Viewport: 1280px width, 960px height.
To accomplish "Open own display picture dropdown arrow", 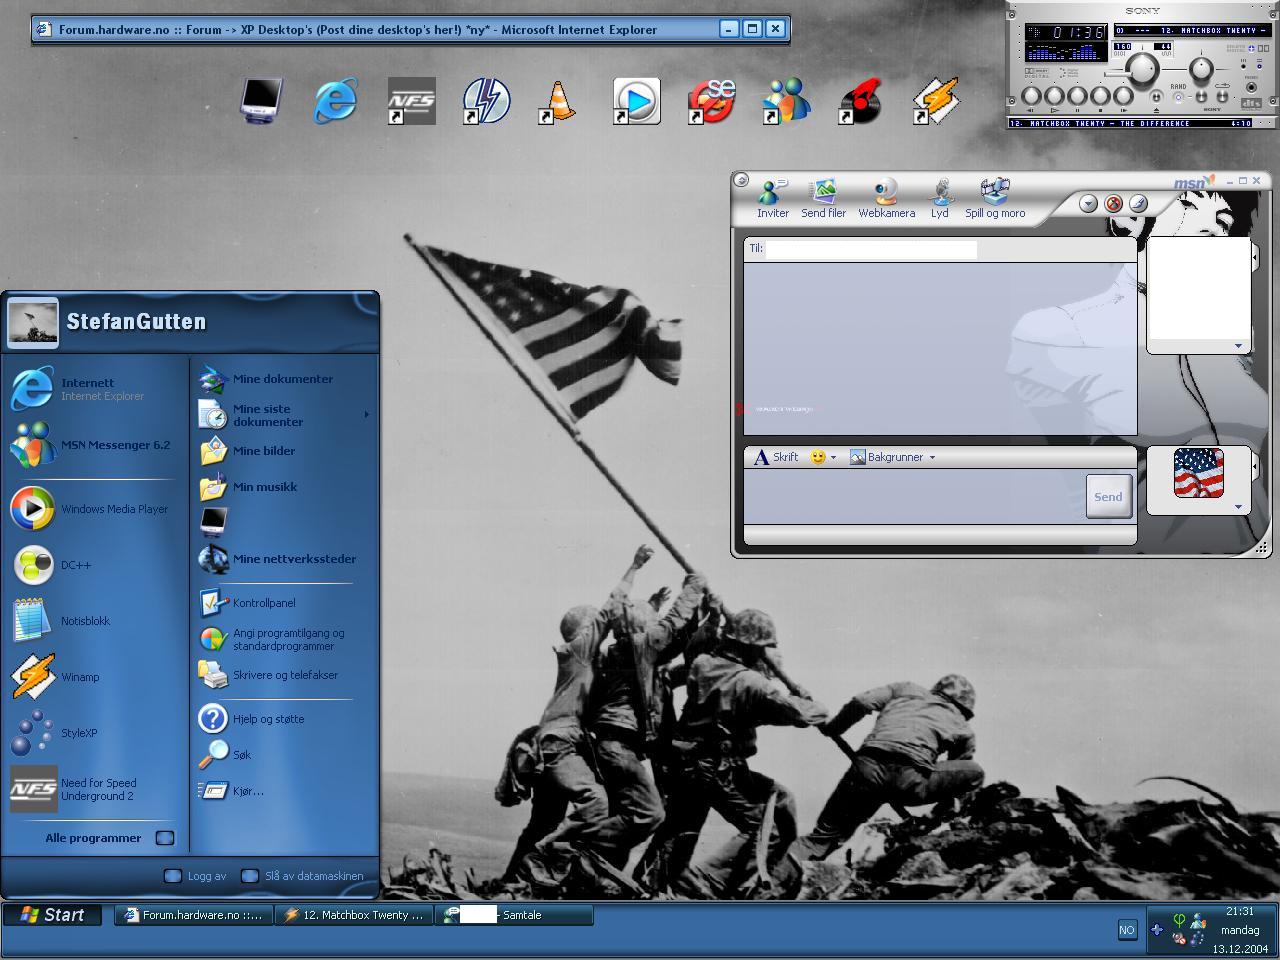I will [x=1238, y=507].
